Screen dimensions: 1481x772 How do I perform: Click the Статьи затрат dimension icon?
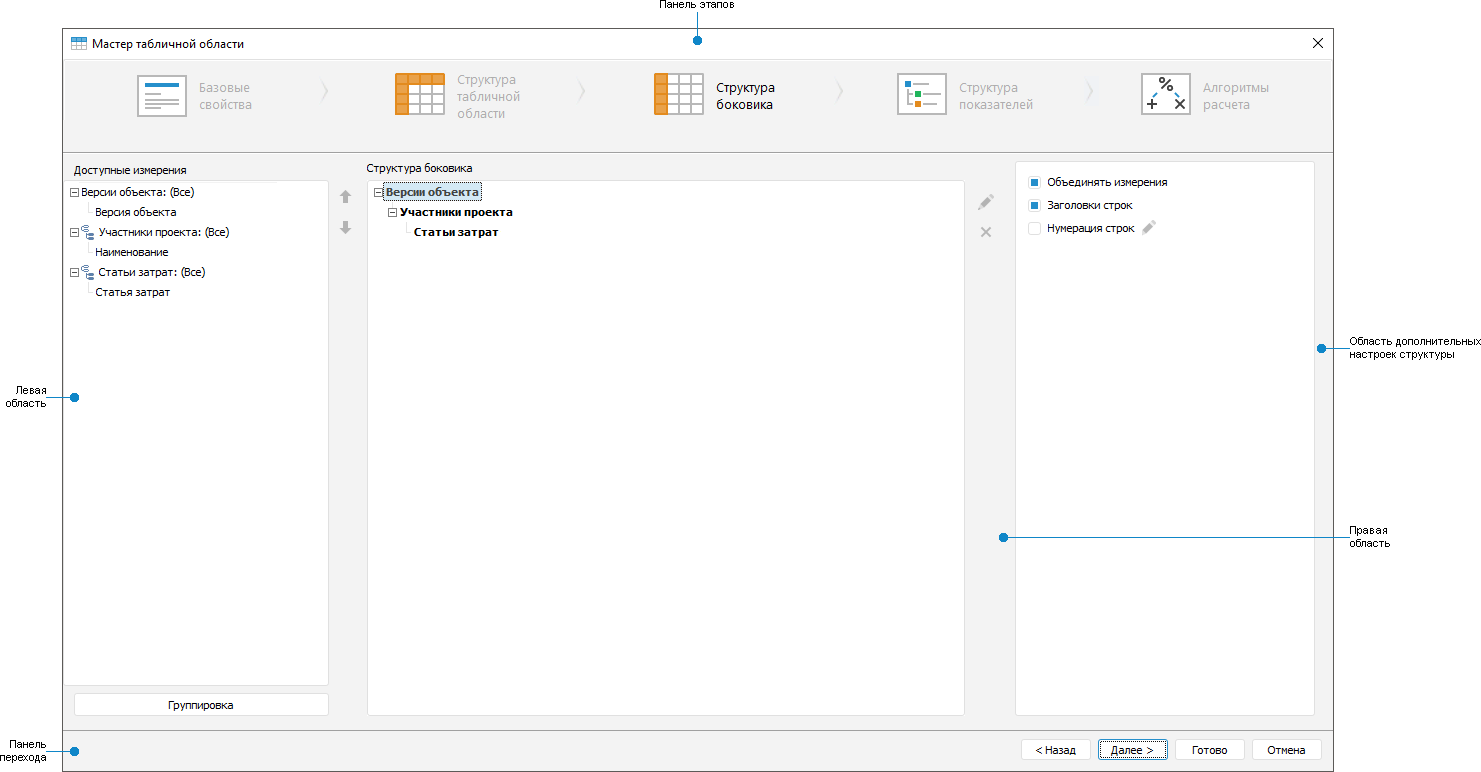[x=88, y=272]
